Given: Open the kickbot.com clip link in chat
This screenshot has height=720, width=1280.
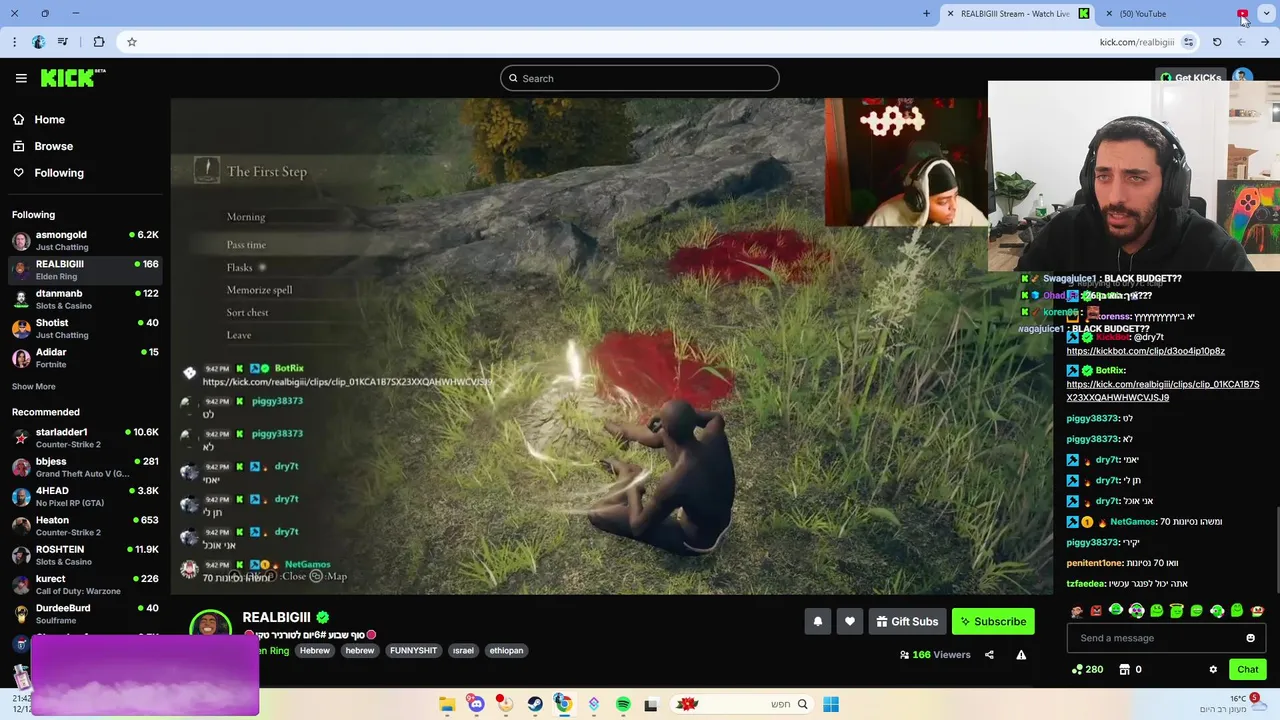Looking at the screenshot, I should [1145, 351].
